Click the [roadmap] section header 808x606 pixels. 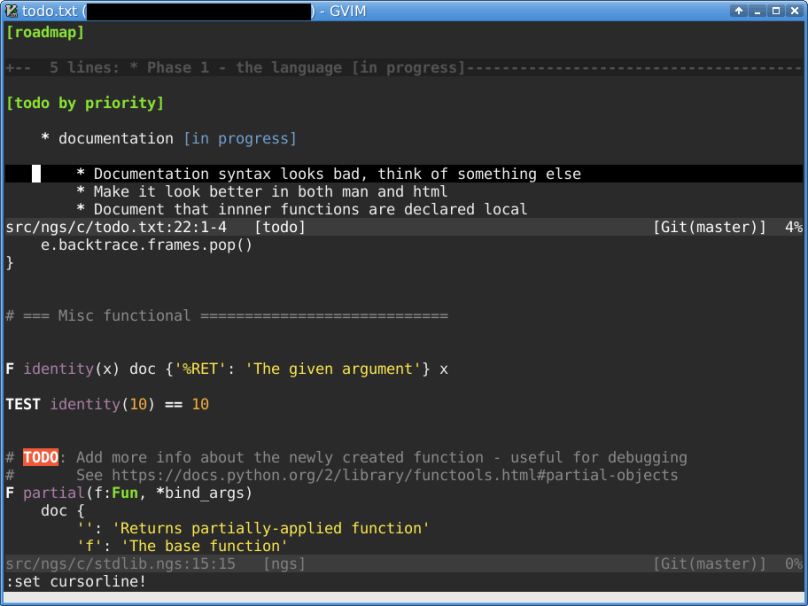tap(45, 31)
